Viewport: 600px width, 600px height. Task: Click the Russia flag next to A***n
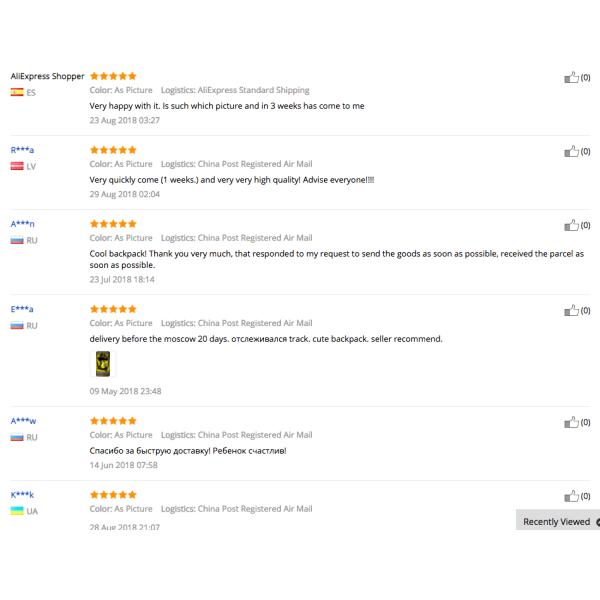[x=17, y=240]
